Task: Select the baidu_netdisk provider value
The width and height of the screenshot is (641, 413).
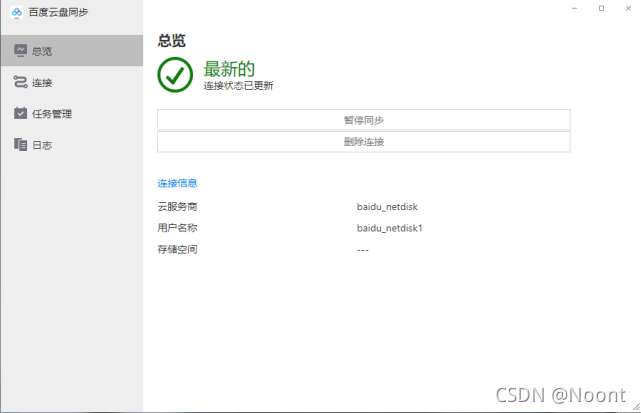Action: click(x=387, y=207)
